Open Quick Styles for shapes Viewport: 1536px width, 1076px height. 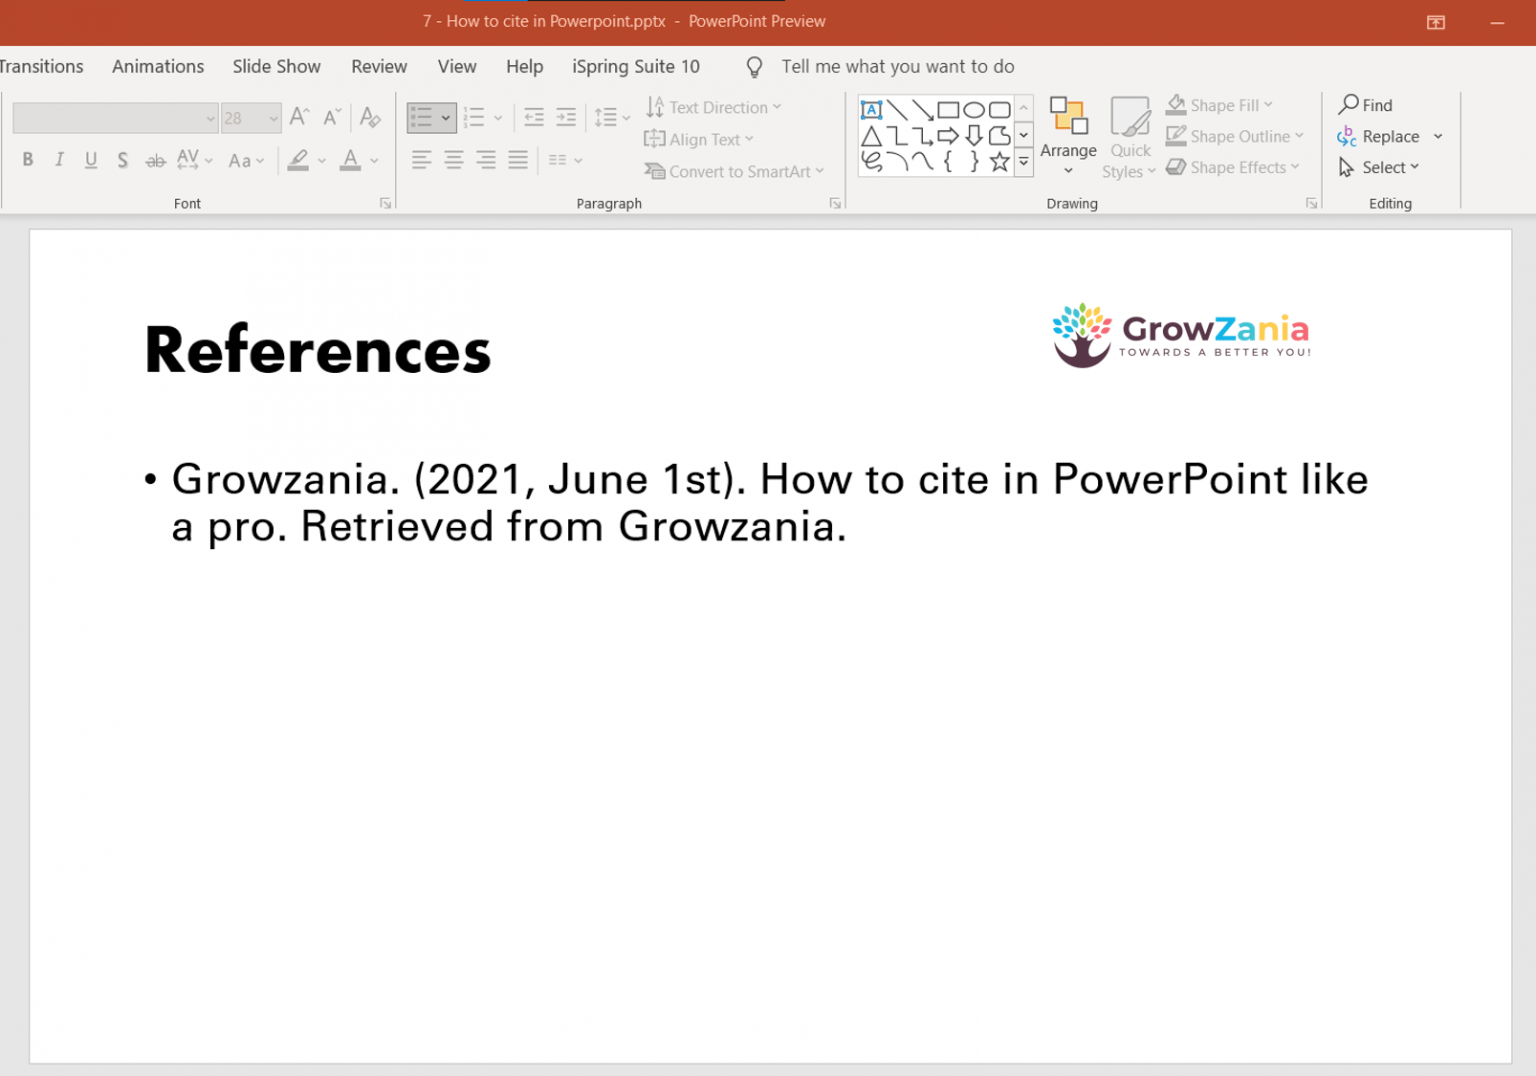(1129, 137)
